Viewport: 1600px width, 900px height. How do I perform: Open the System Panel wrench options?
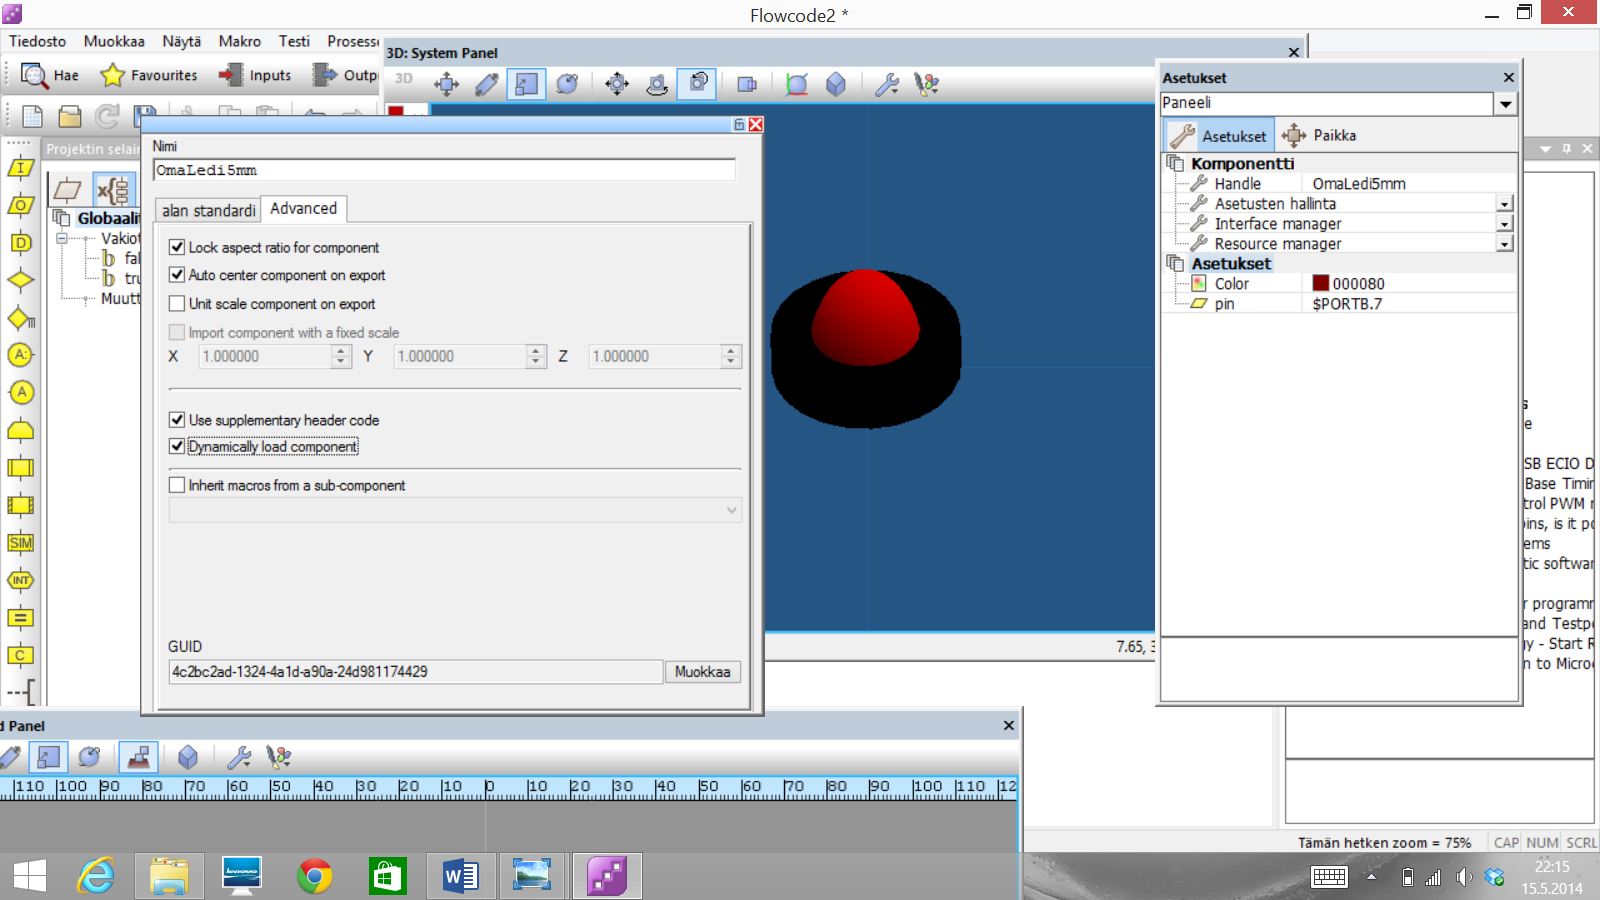coord(886,85)
